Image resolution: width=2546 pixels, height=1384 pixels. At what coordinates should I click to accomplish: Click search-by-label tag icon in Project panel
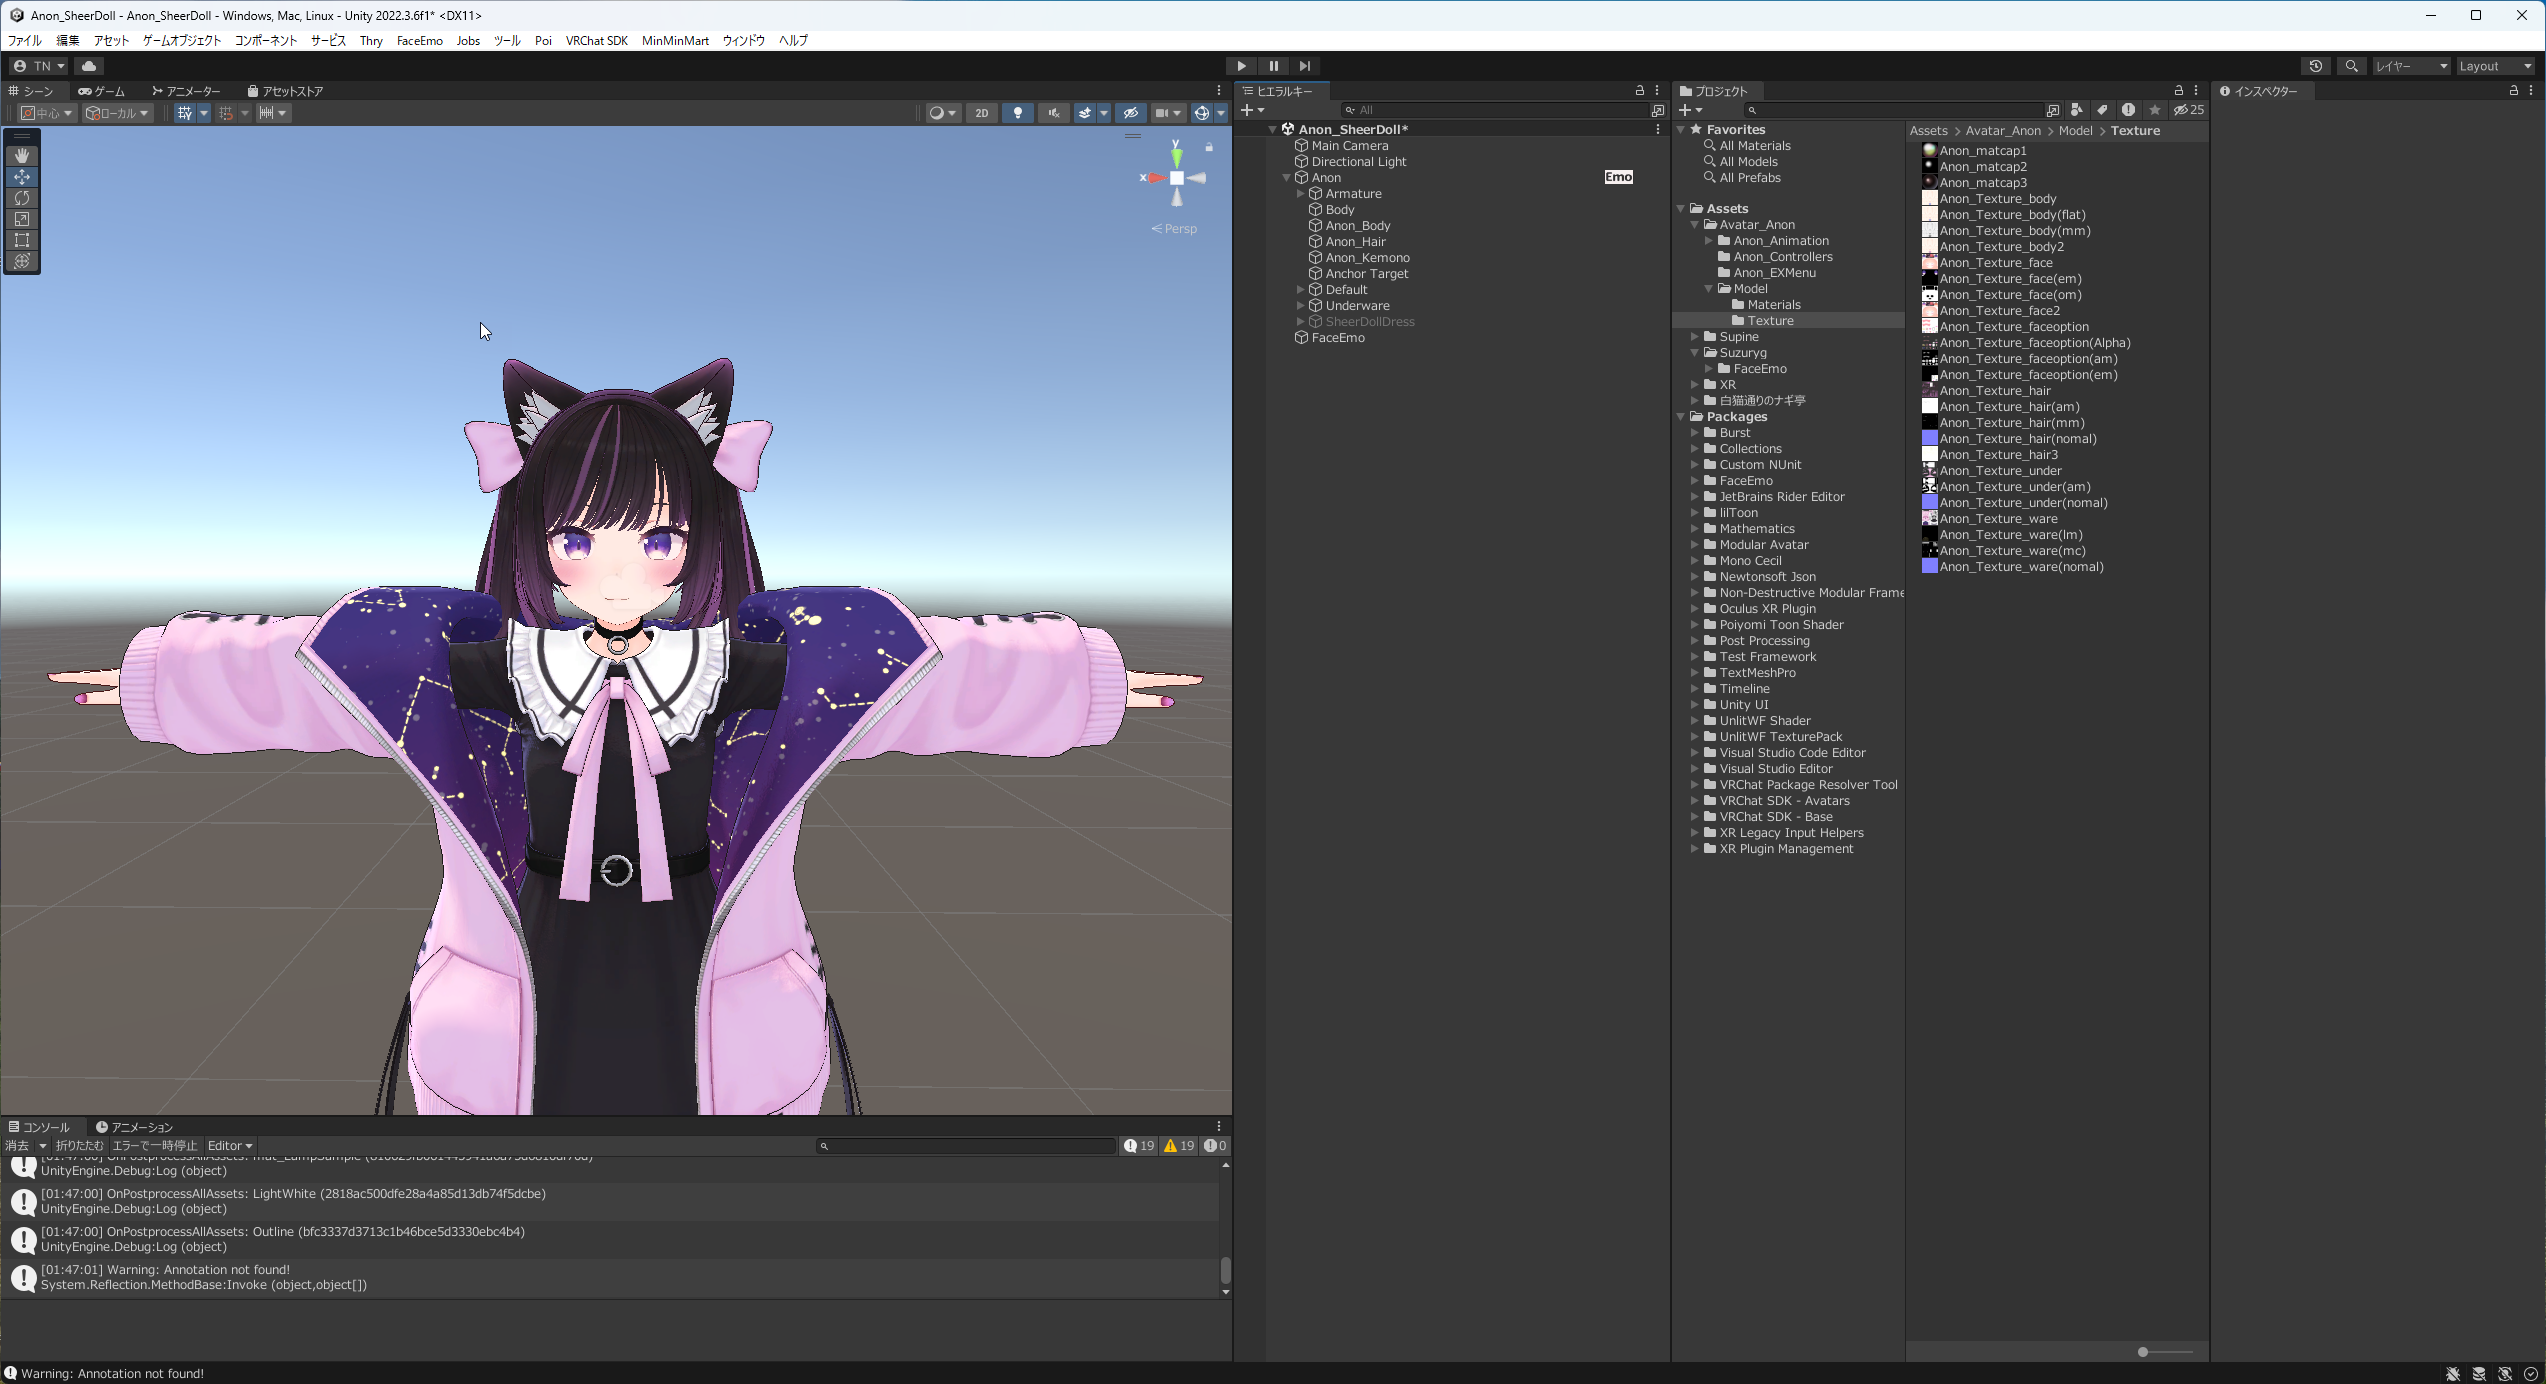click(2102, 110)
